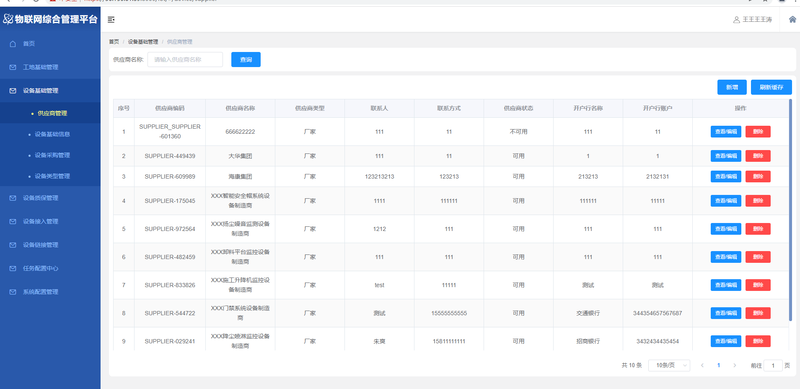
Task: Click the 供应商状态 column header
Action: coord(518,108)
